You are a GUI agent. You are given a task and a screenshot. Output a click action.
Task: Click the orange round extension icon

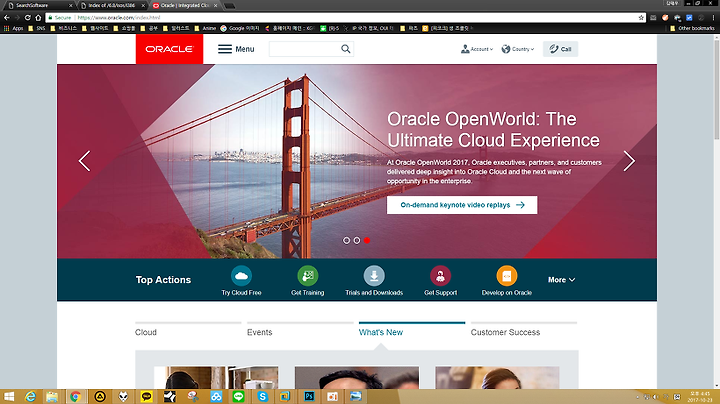coord(665,17)
